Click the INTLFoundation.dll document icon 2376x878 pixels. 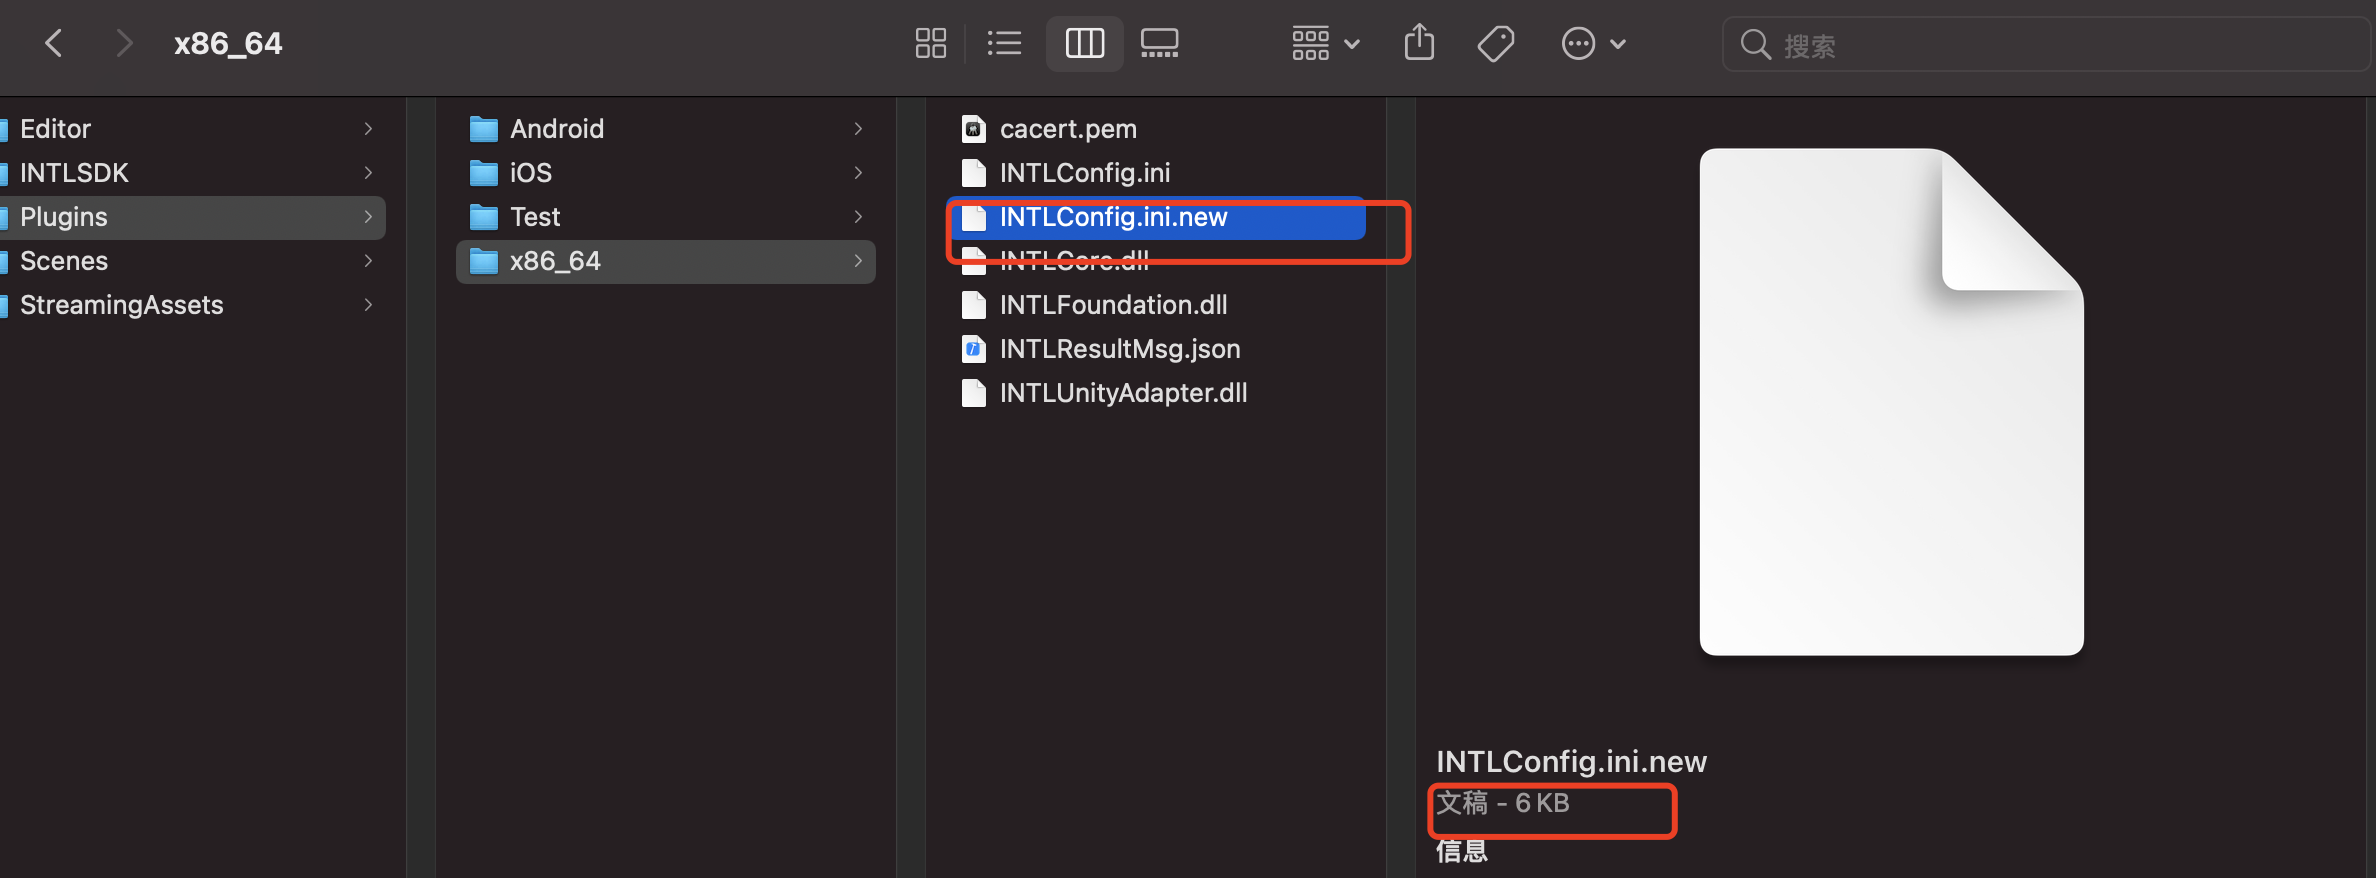coord(973,305)
